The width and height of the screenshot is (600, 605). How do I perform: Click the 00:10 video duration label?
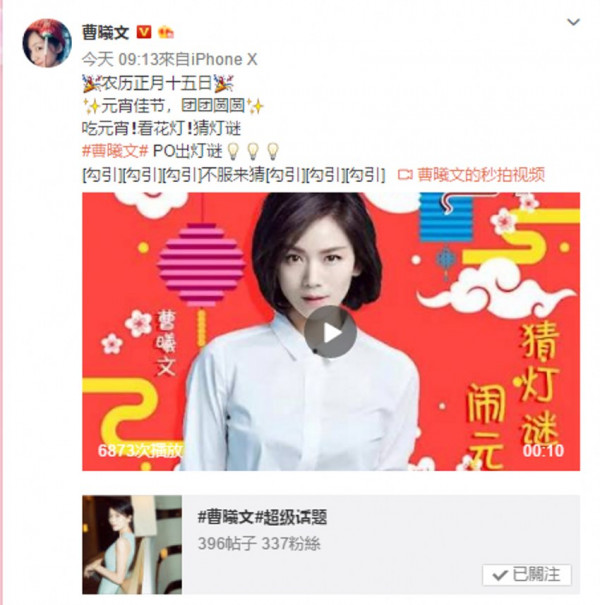point(543,450)
